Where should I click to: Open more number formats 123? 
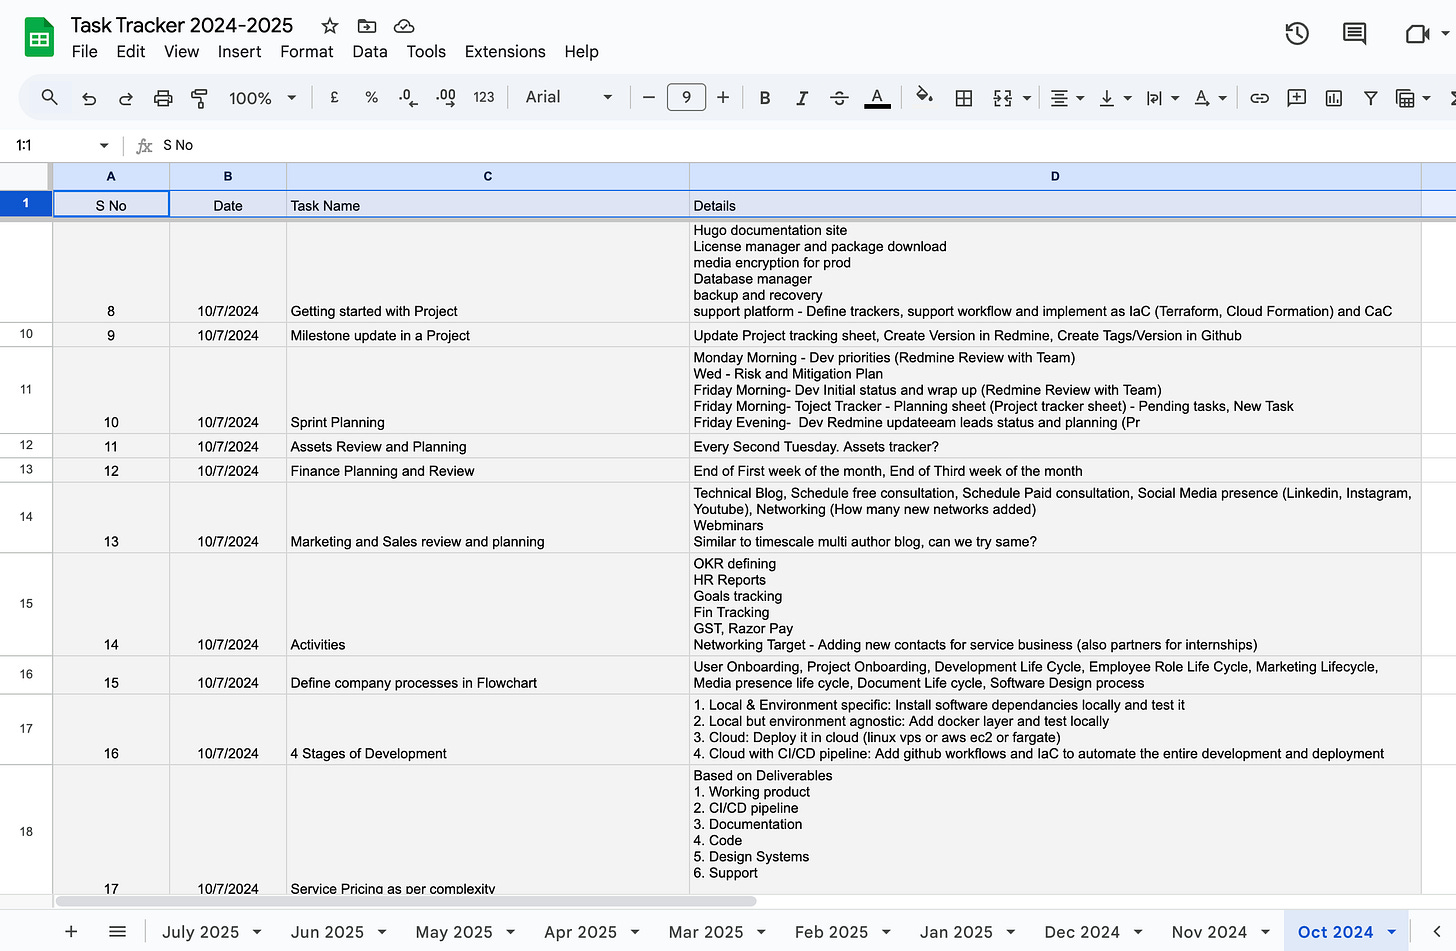pos(484,97)
